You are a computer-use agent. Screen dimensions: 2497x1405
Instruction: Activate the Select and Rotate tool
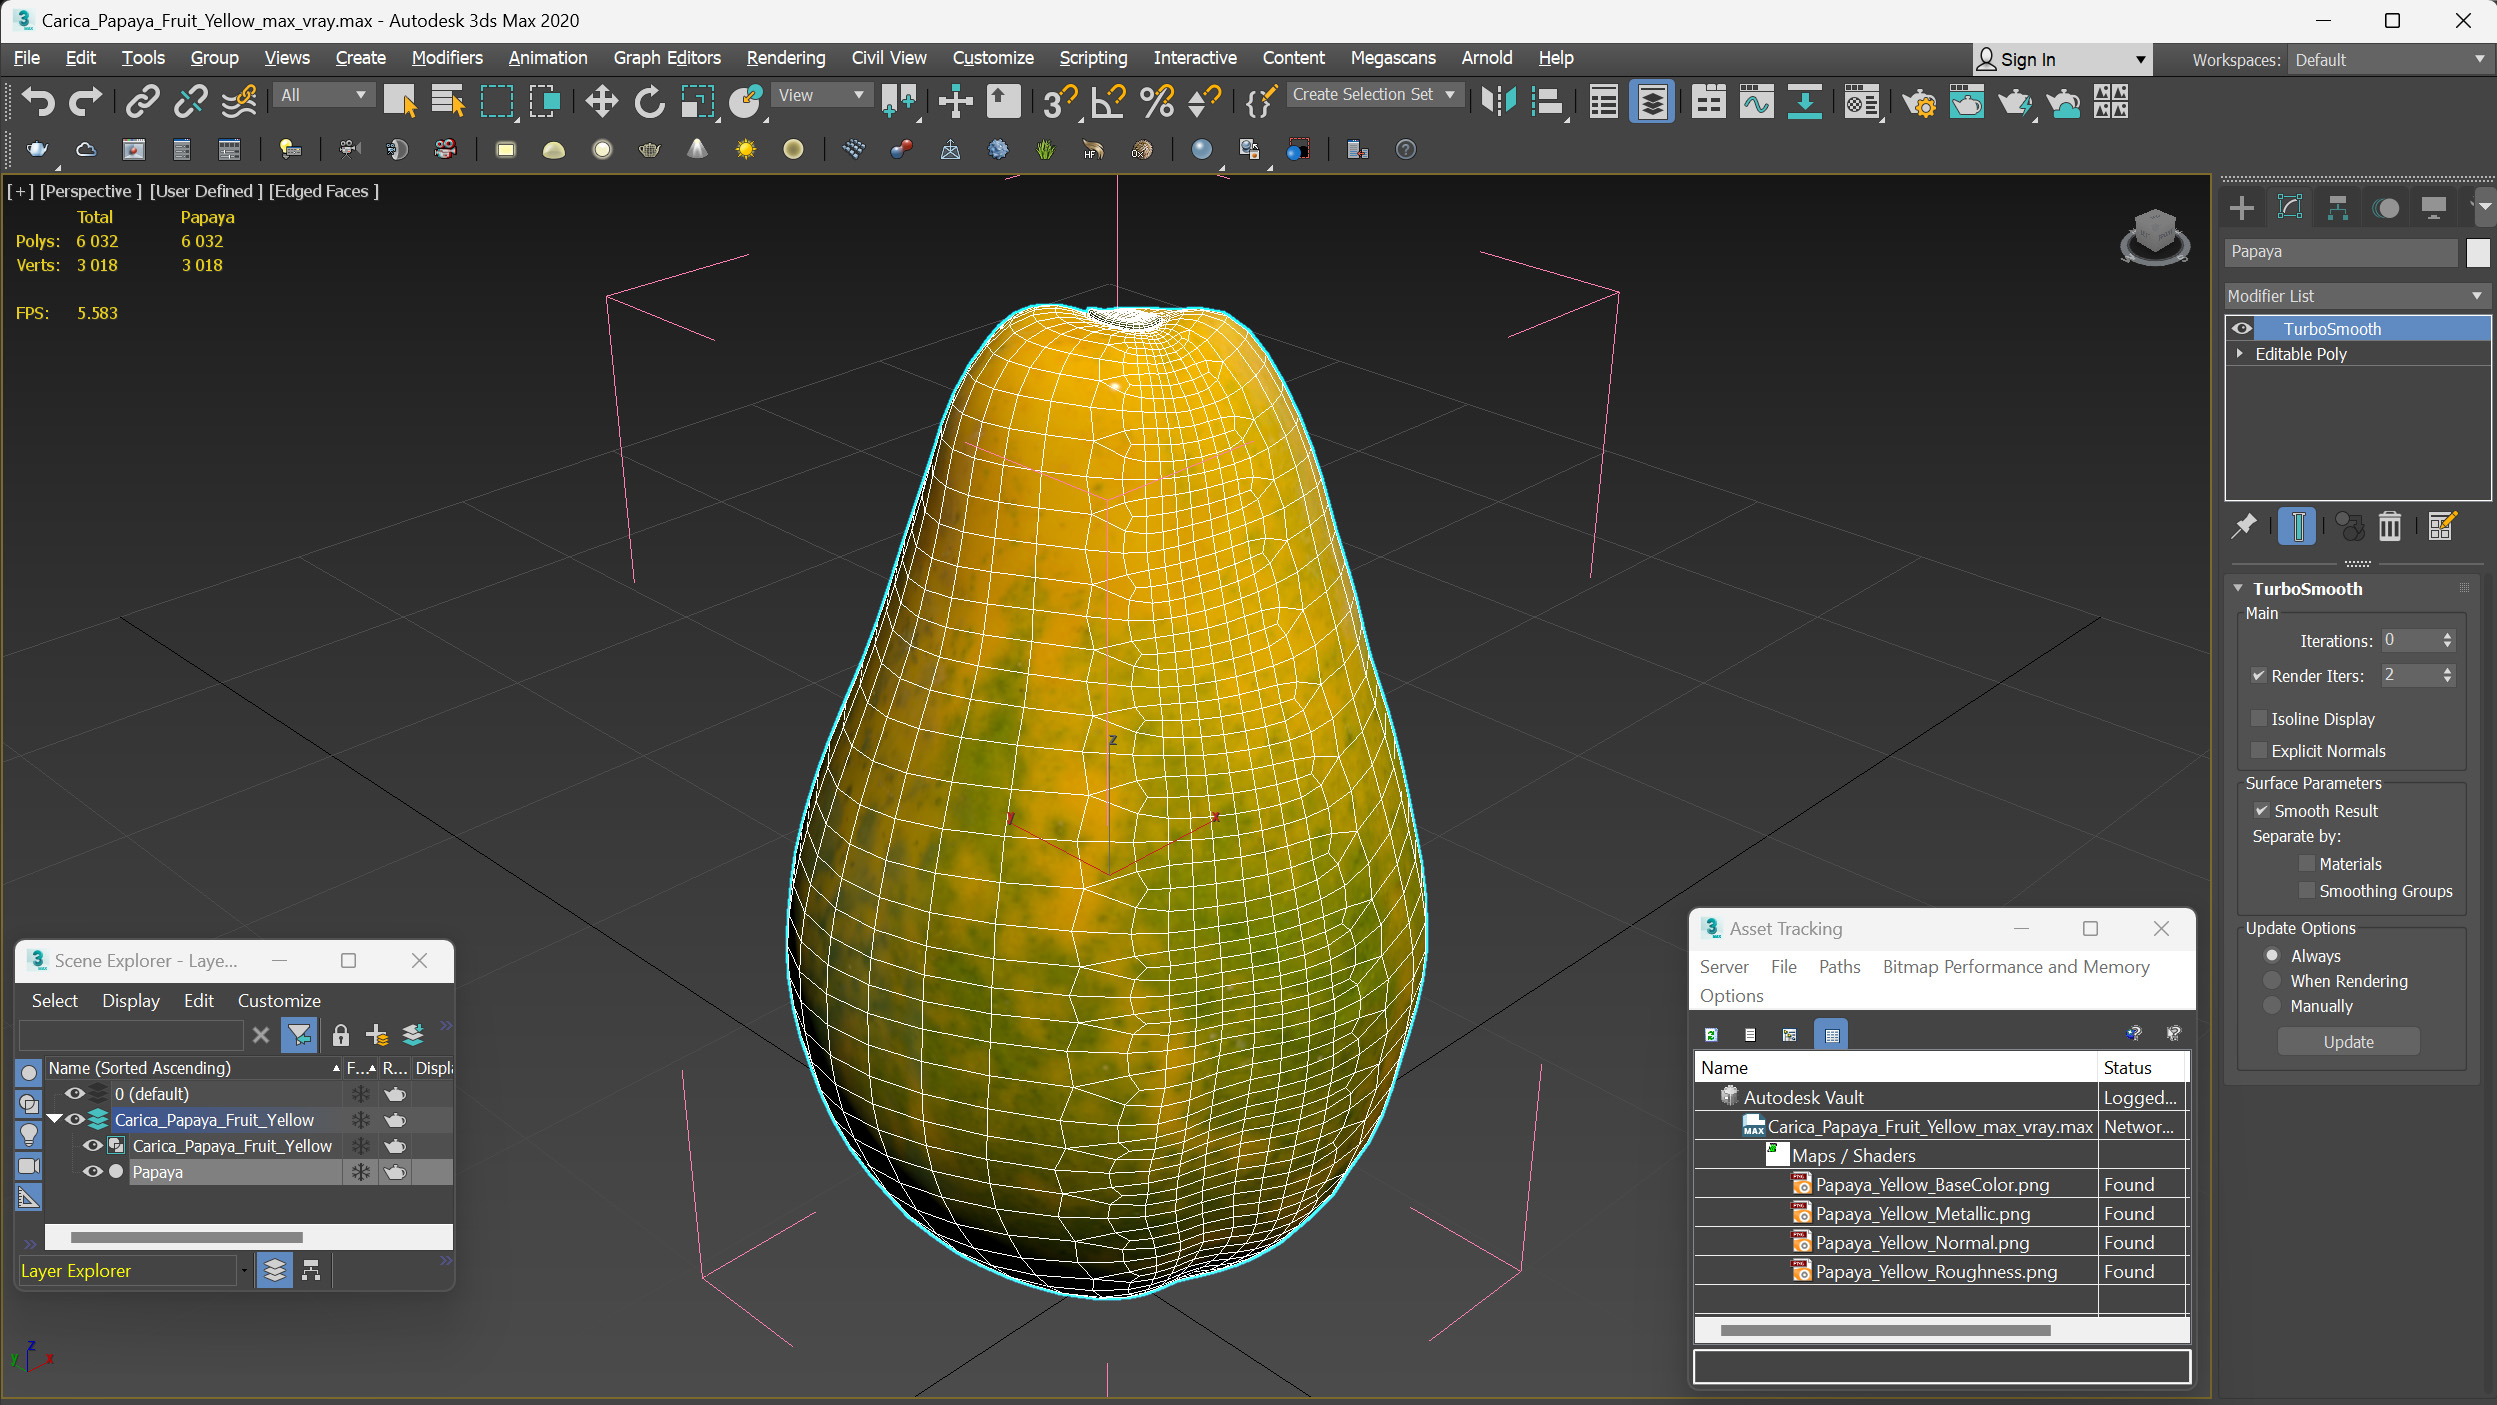pyautogui.click(x=649, y=101)
